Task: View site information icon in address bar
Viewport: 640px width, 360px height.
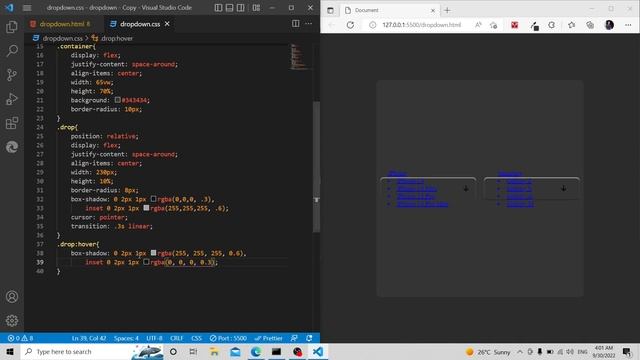Action: click(x=372, y=25)
